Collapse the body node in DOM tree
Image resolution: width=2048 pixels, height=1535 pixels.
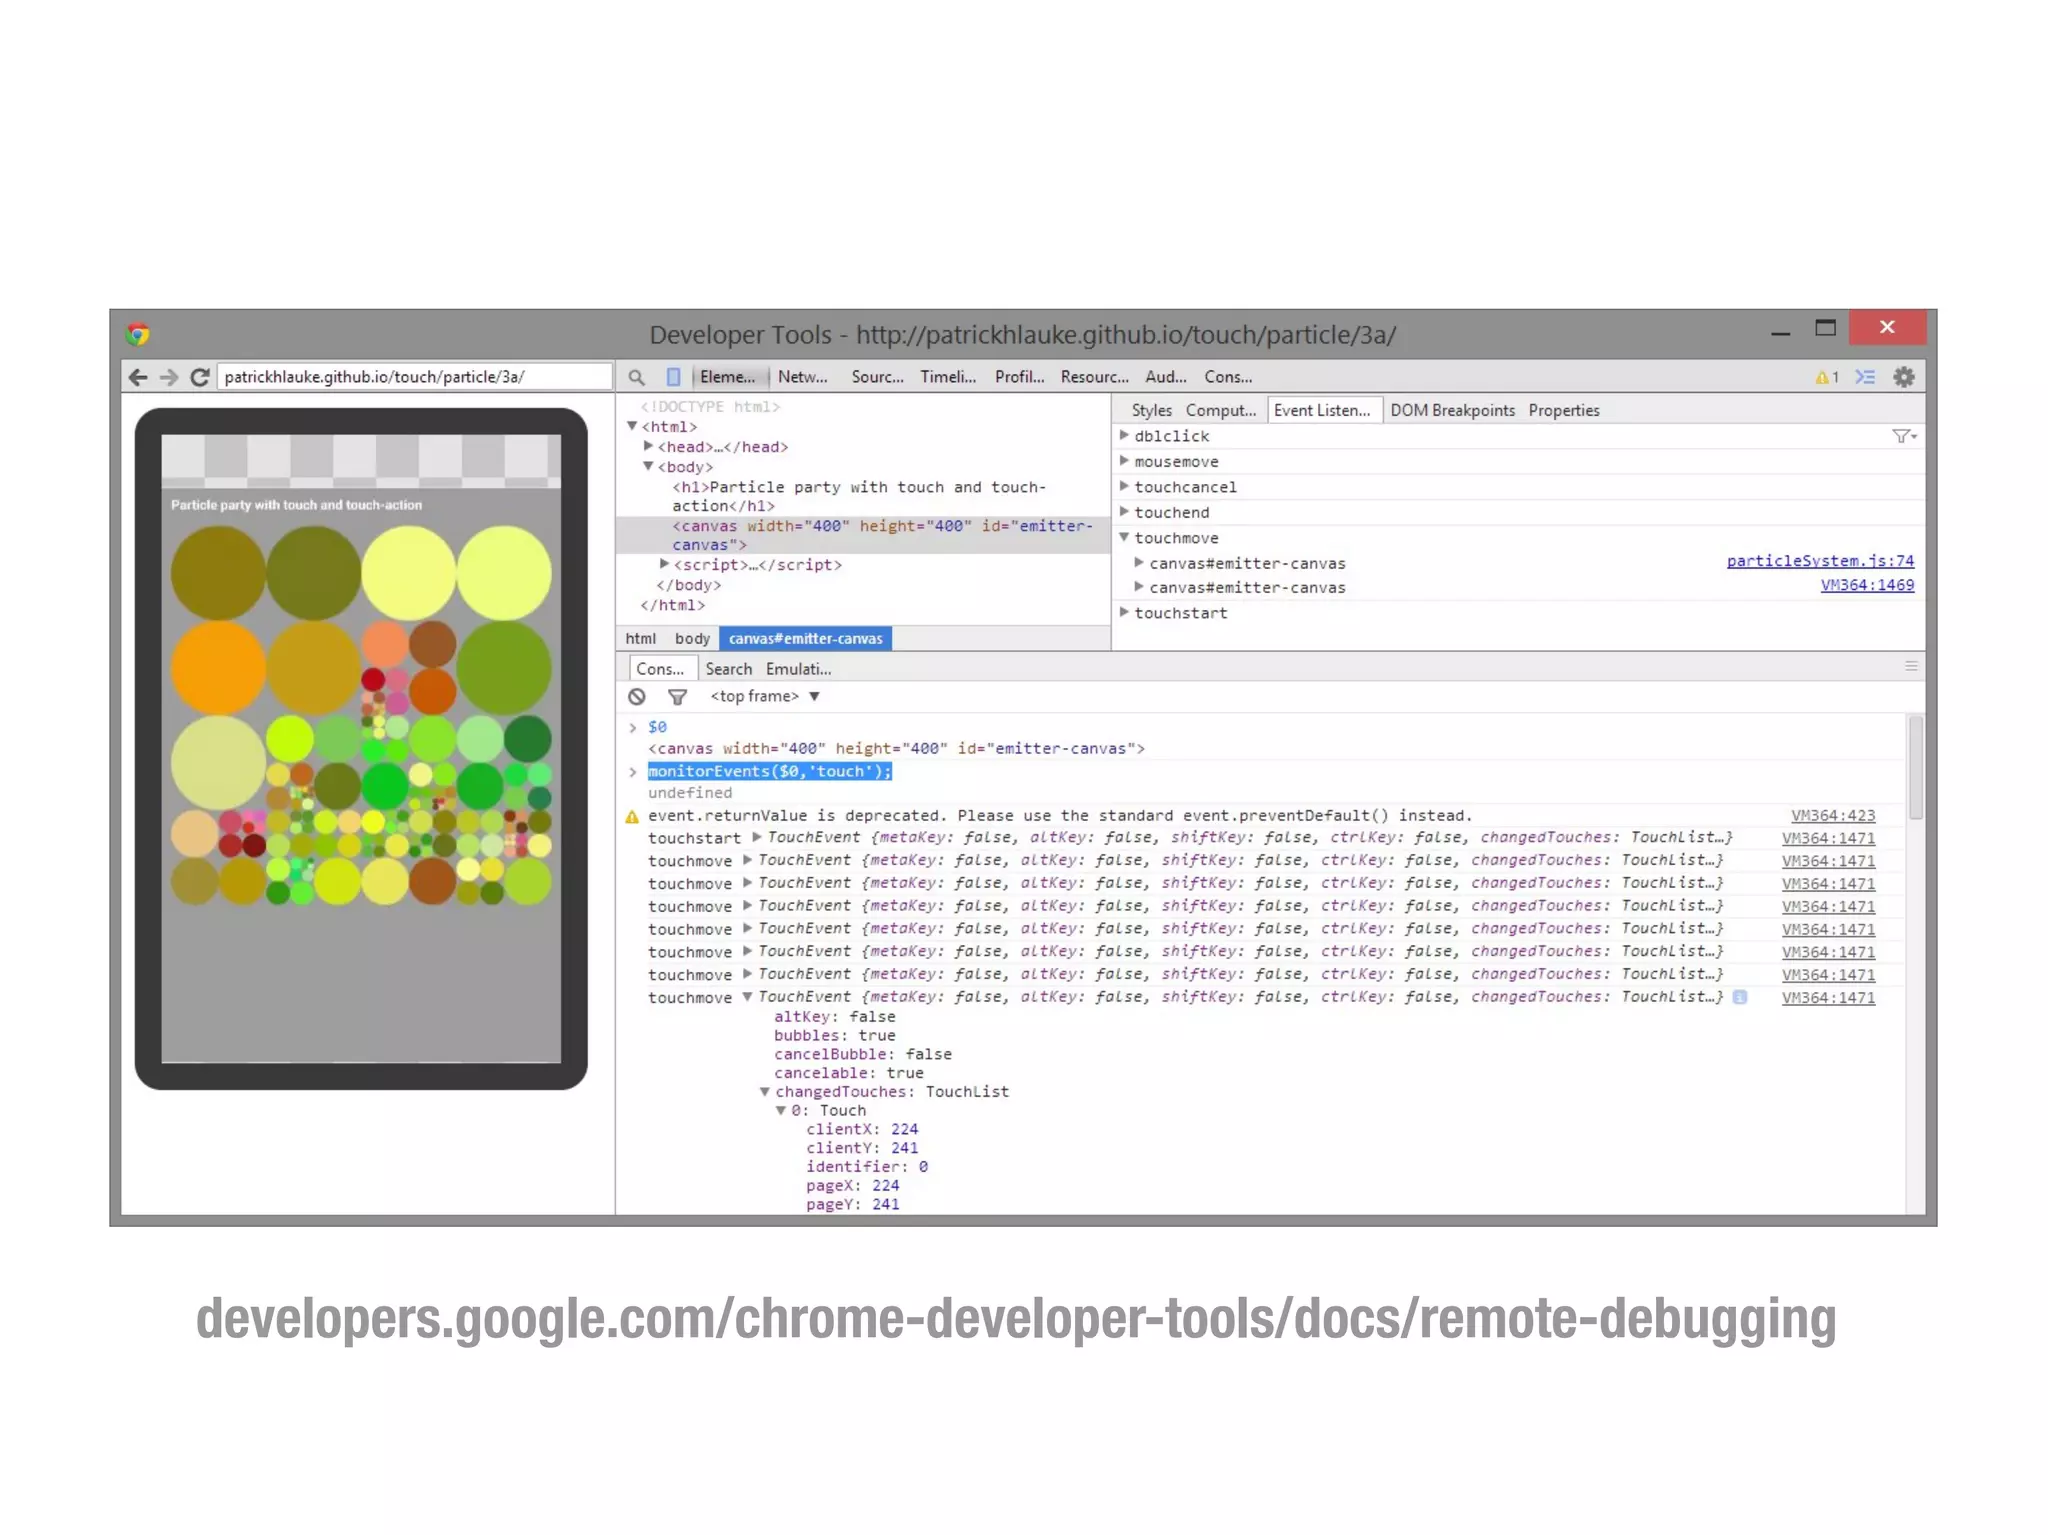(648, 466)
